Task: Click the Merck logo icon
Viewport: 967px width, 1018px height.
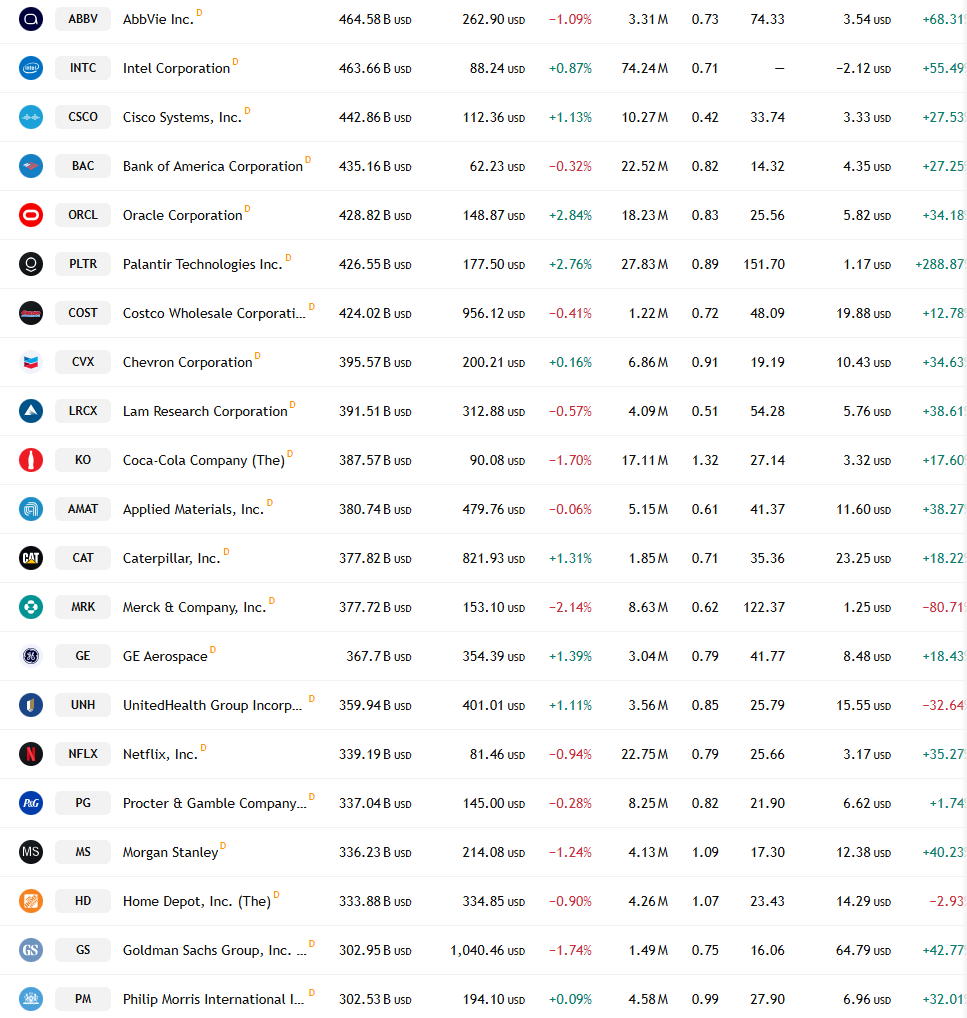Action: point(31,607)
